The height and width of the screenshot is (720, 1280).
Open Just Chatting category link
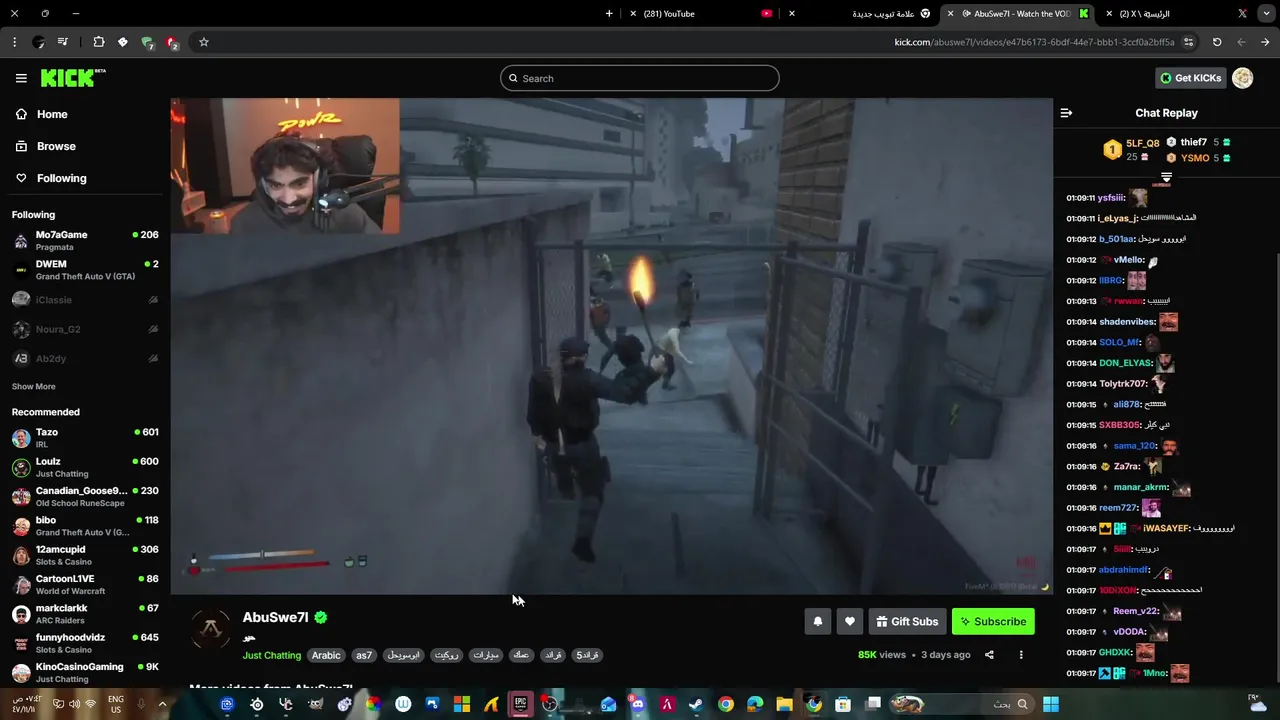271,655
